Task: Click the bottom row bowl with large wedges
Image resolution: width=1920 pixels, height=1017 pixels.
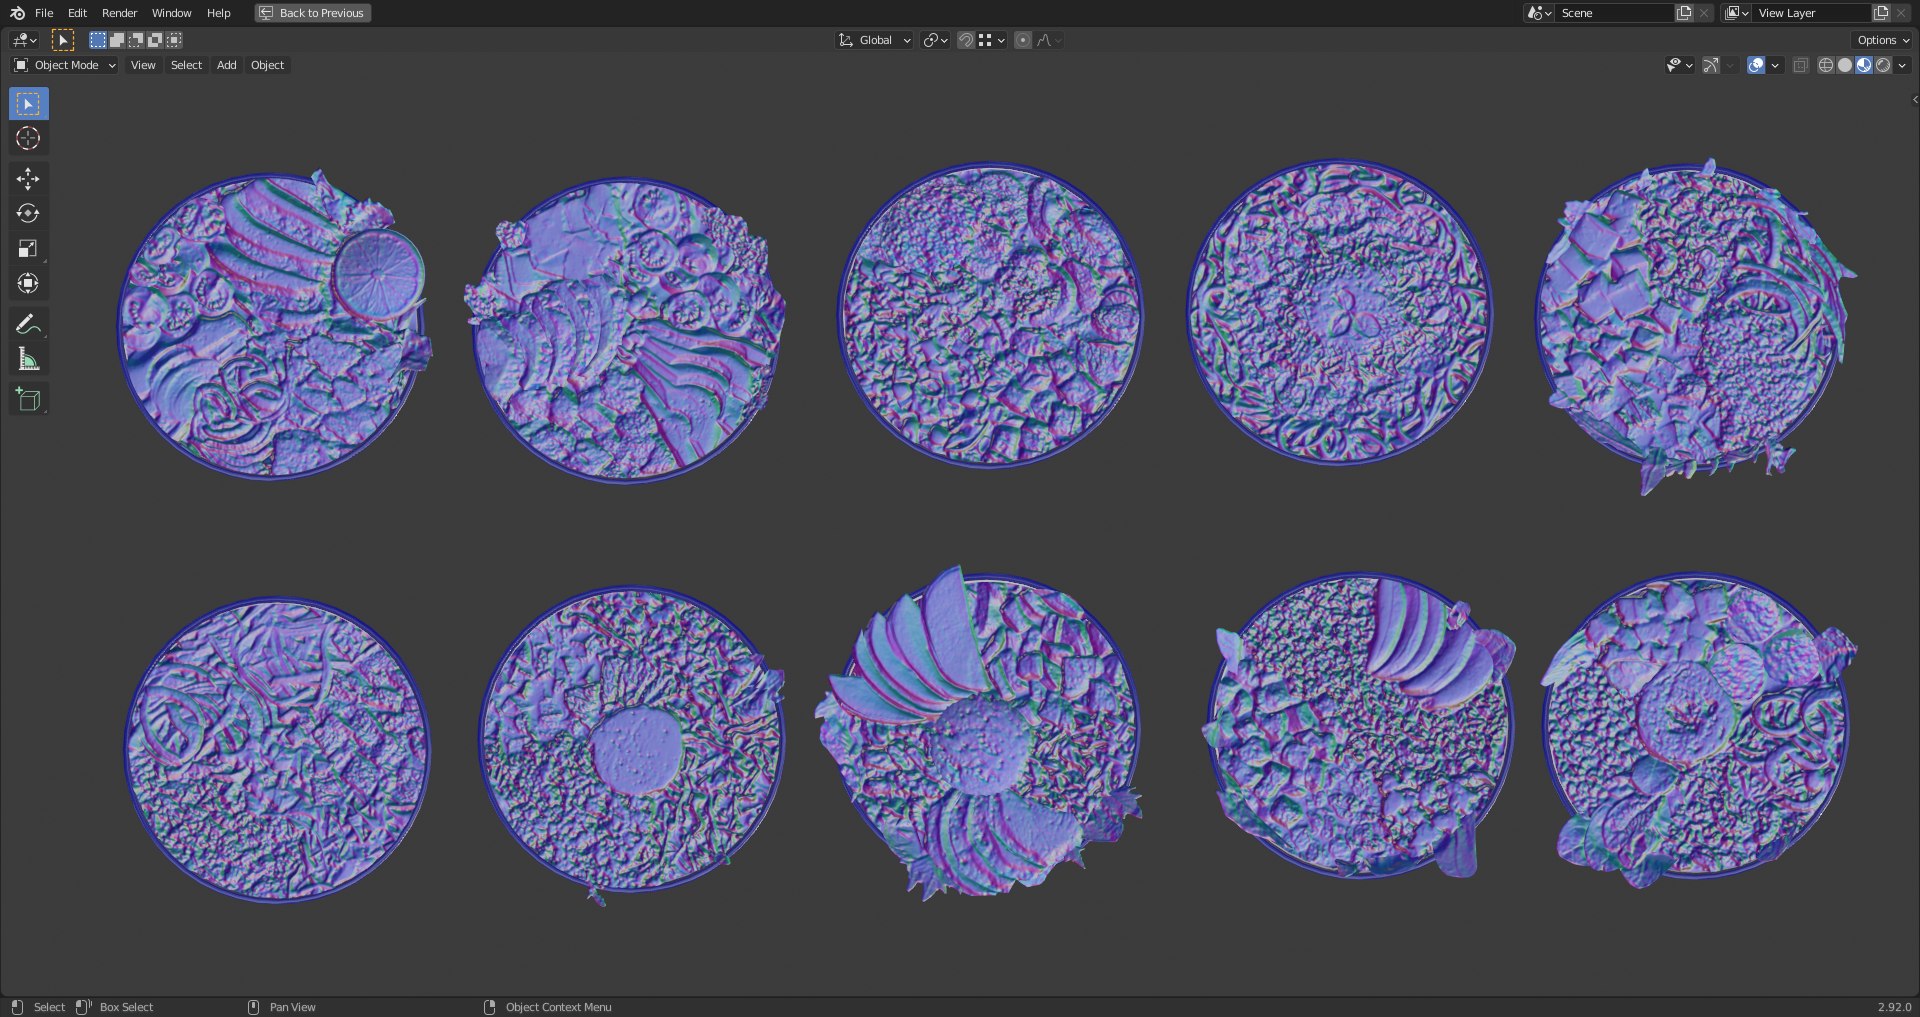Action: [x=978, y=732]
